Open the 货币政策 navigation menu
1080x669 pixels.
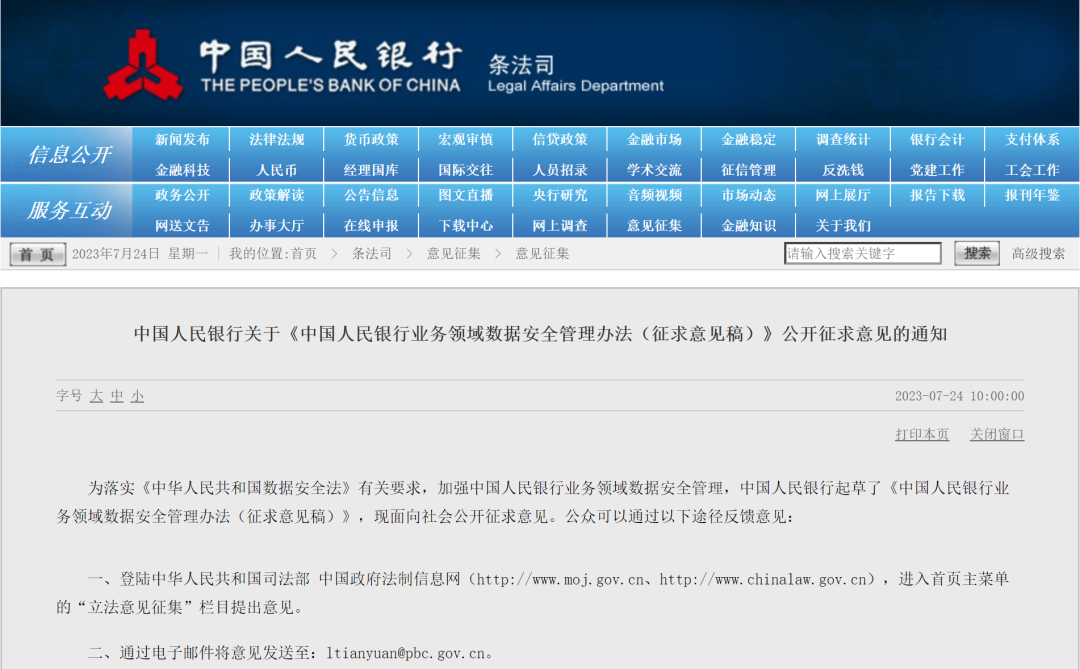(x=372, y=139)
